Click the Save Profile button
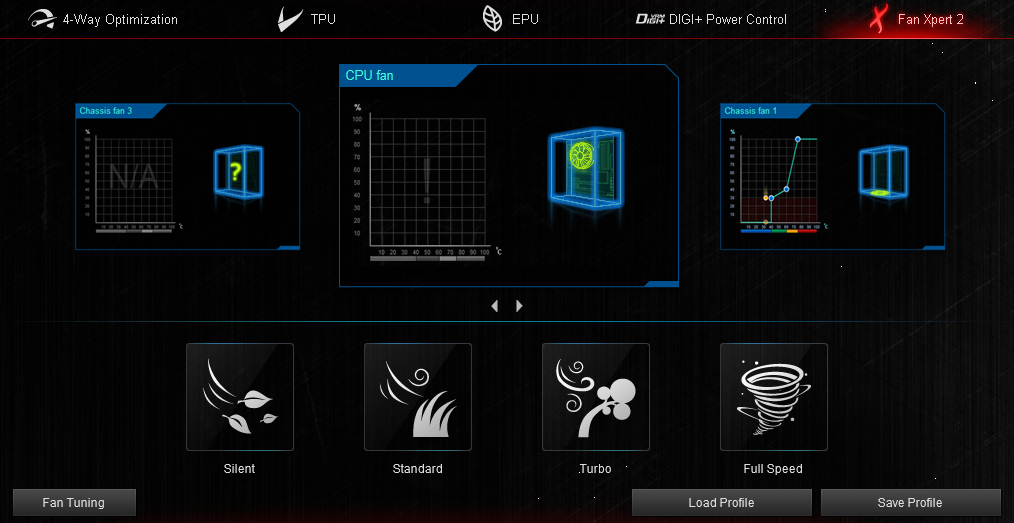This screenshot has height=523, width=1014. tap(910, 502)
